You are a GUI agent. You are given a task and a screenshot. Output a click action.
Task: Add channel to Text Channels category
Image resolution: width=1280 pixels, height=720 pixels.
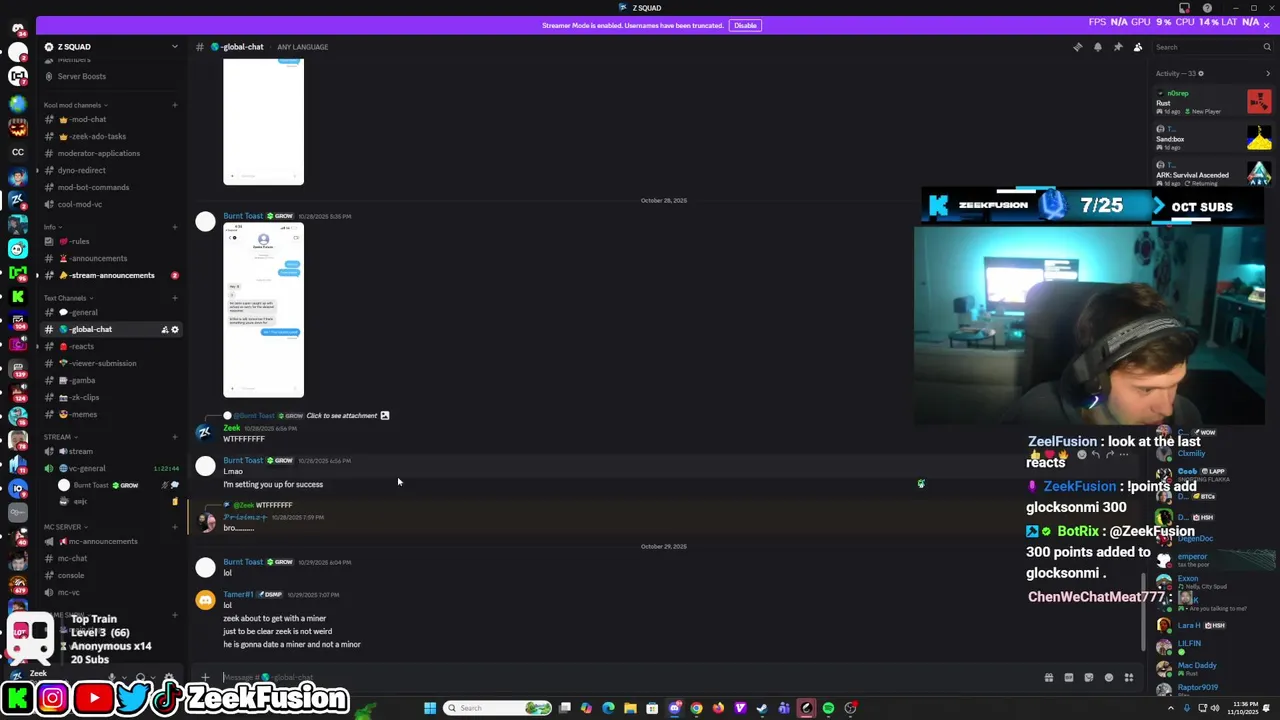174,298
